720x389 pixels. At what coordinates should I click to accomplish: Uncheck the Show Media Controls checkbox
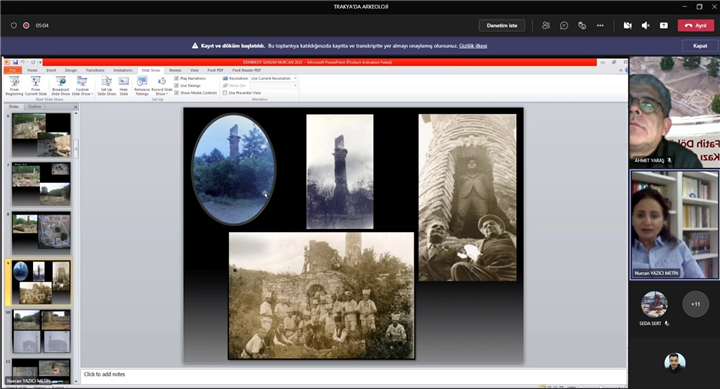pos(177,93)
